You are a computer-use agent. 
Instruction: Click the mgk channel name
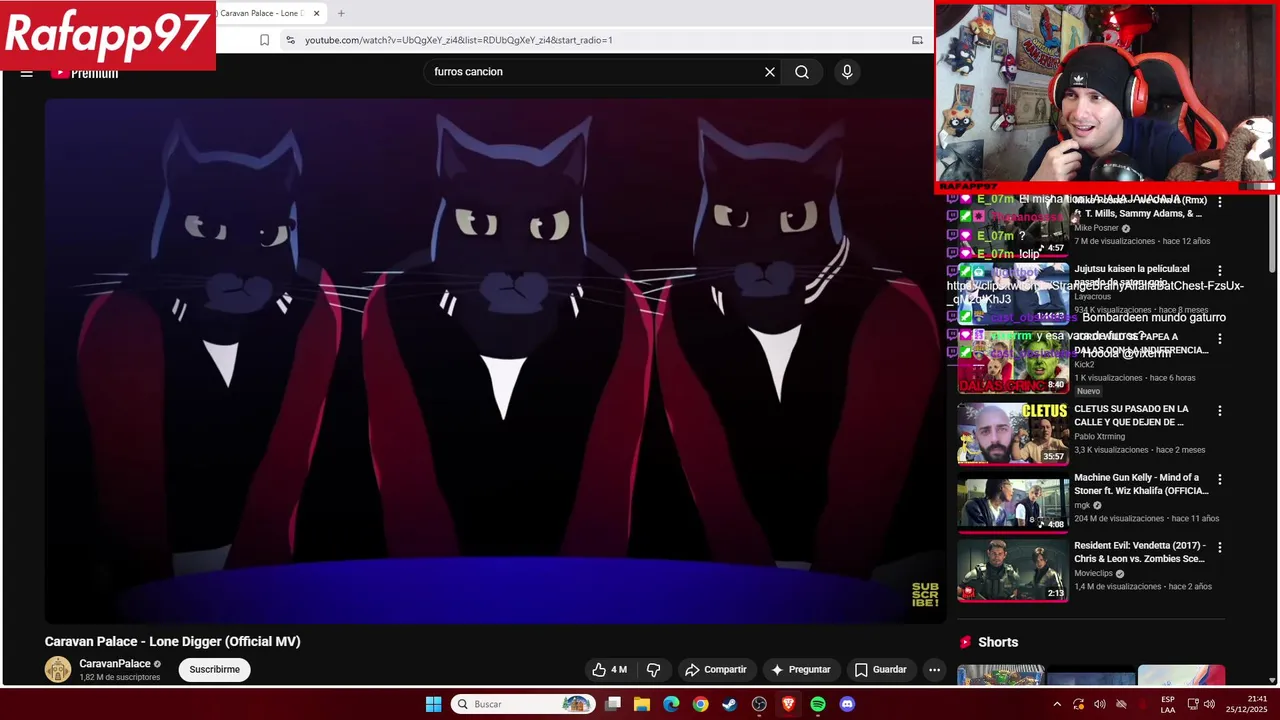(x=1082, y=506)
